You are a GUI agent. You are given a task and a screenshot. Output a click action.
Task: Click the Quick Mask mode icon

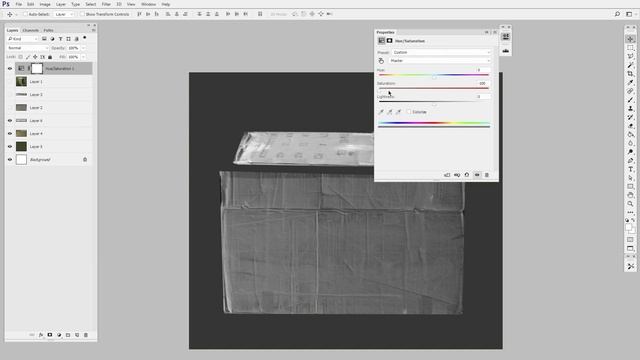pos(631,240)
